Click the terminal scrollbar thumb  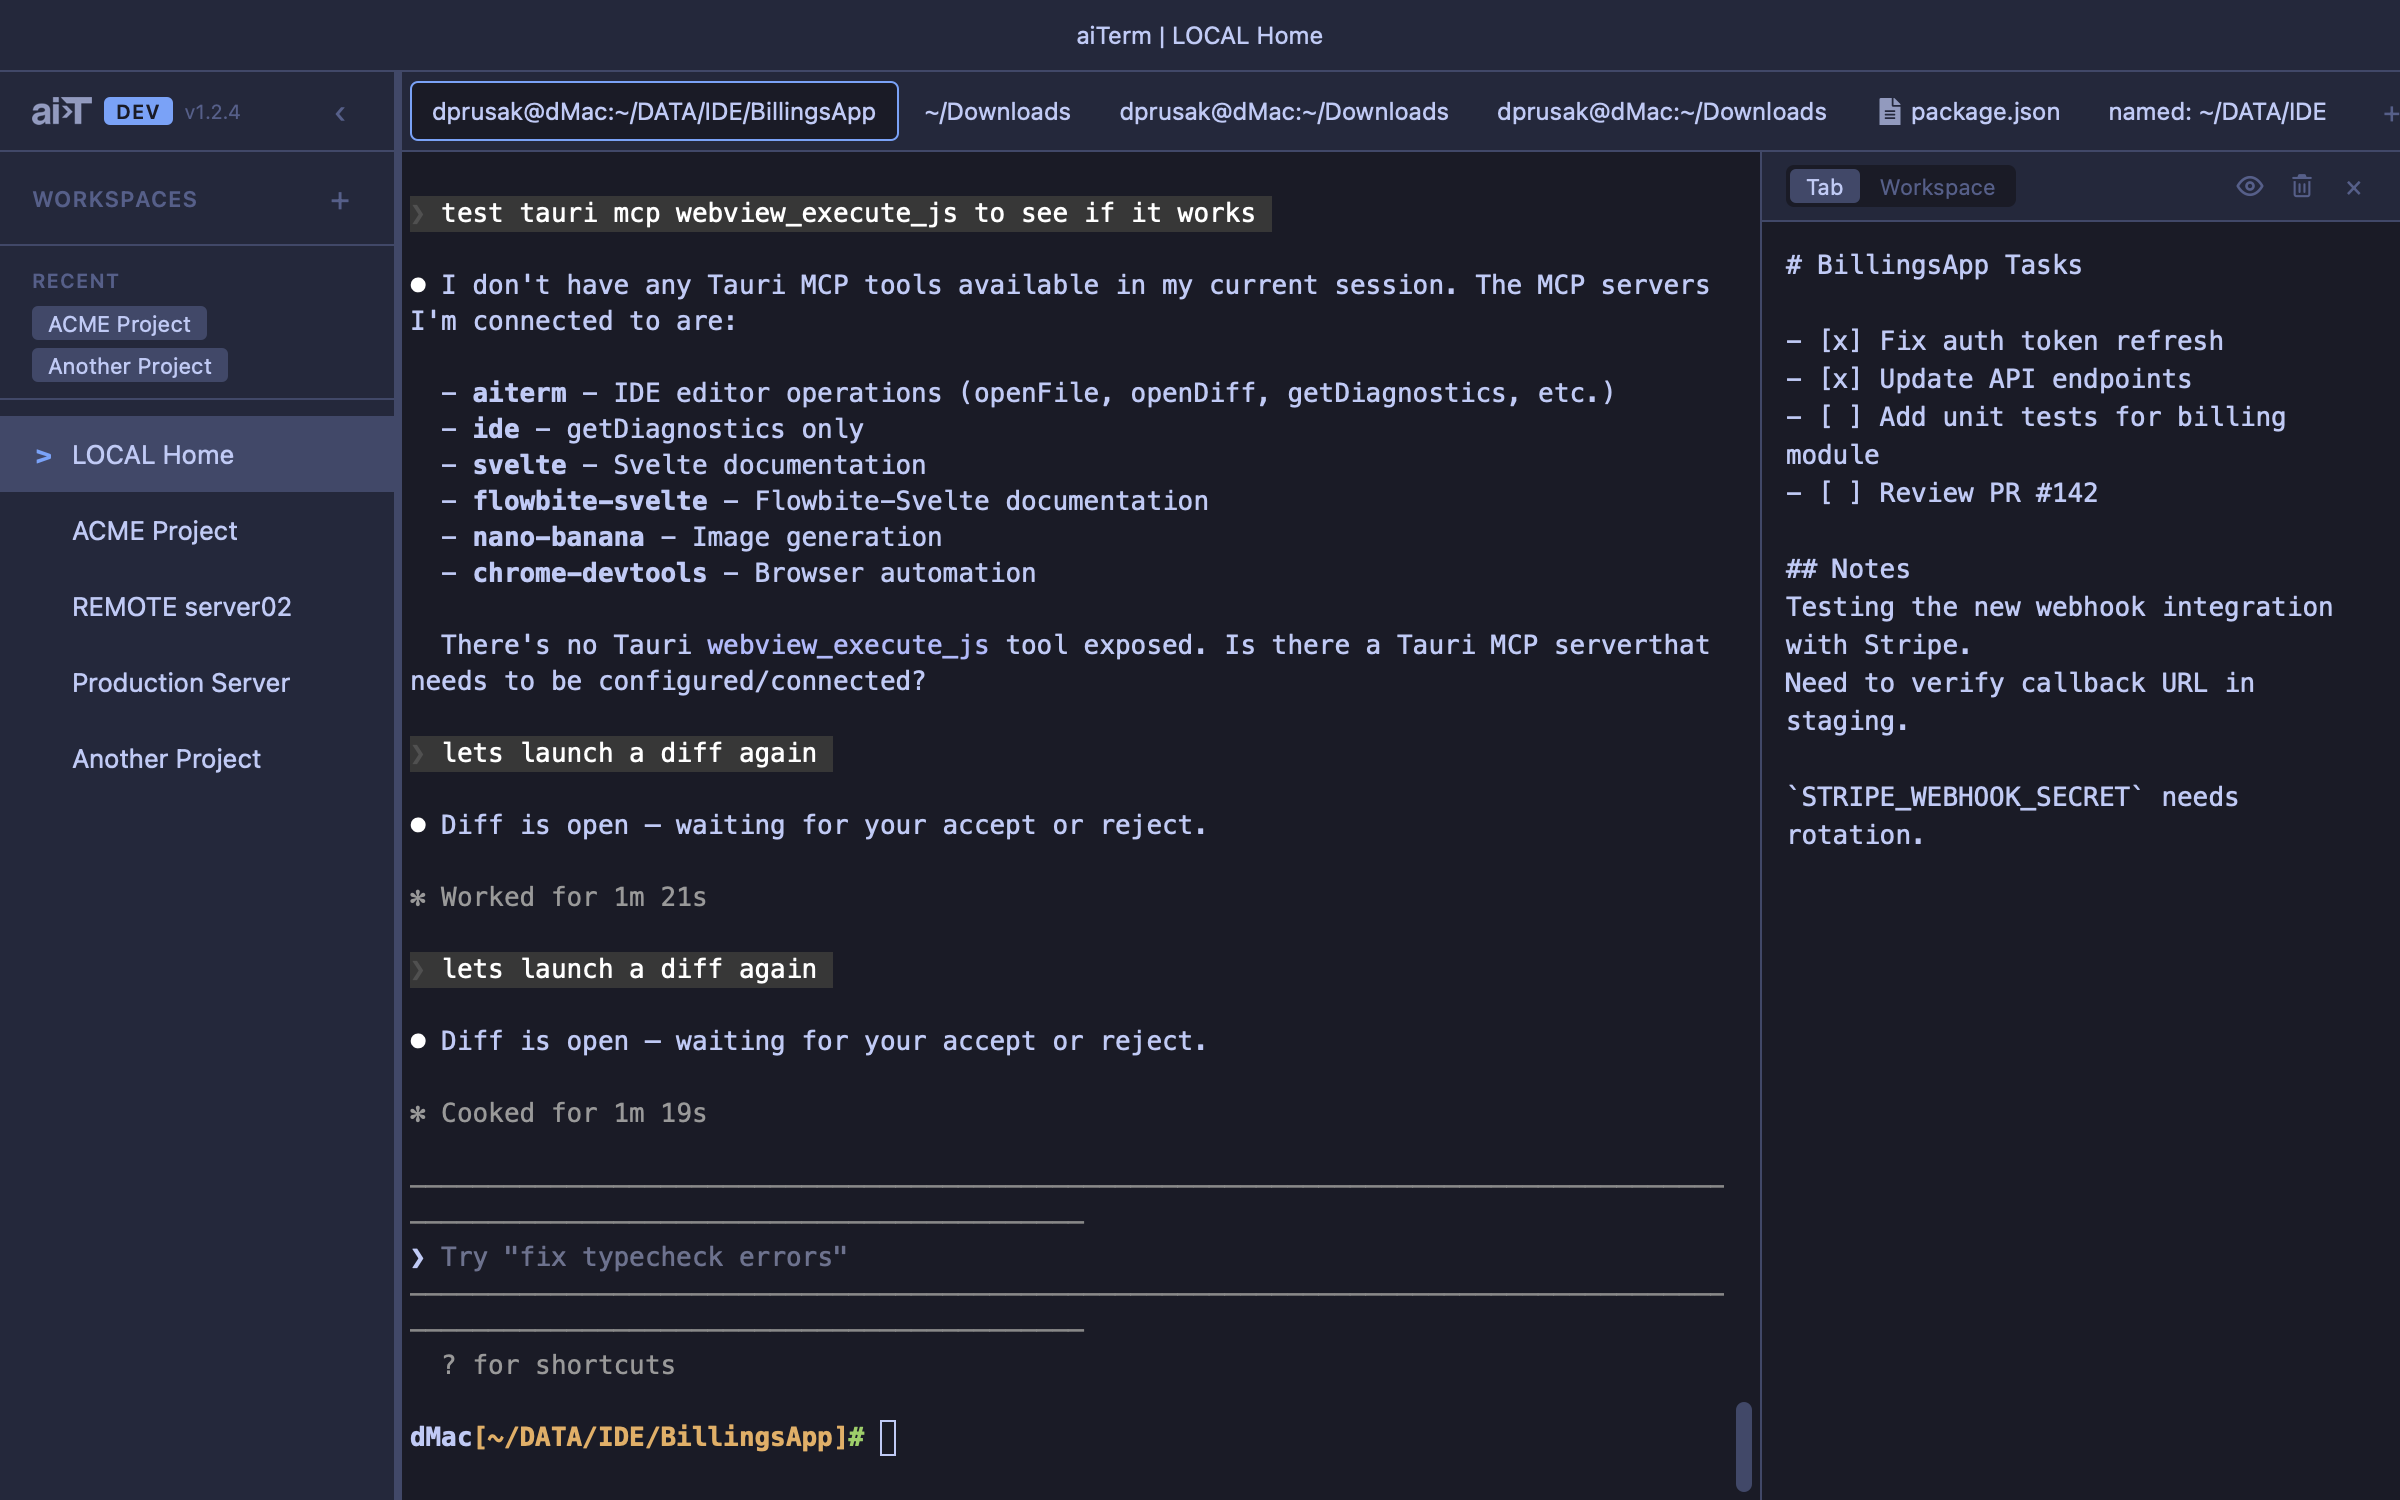1743,1445
